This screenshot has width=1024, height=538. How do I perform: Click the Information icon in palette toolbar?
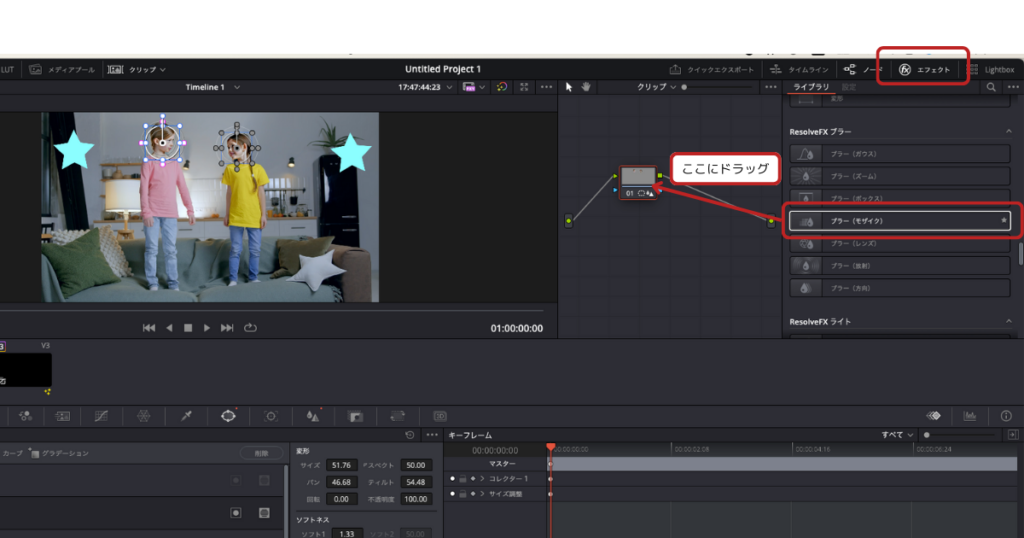click(1005, 415)
